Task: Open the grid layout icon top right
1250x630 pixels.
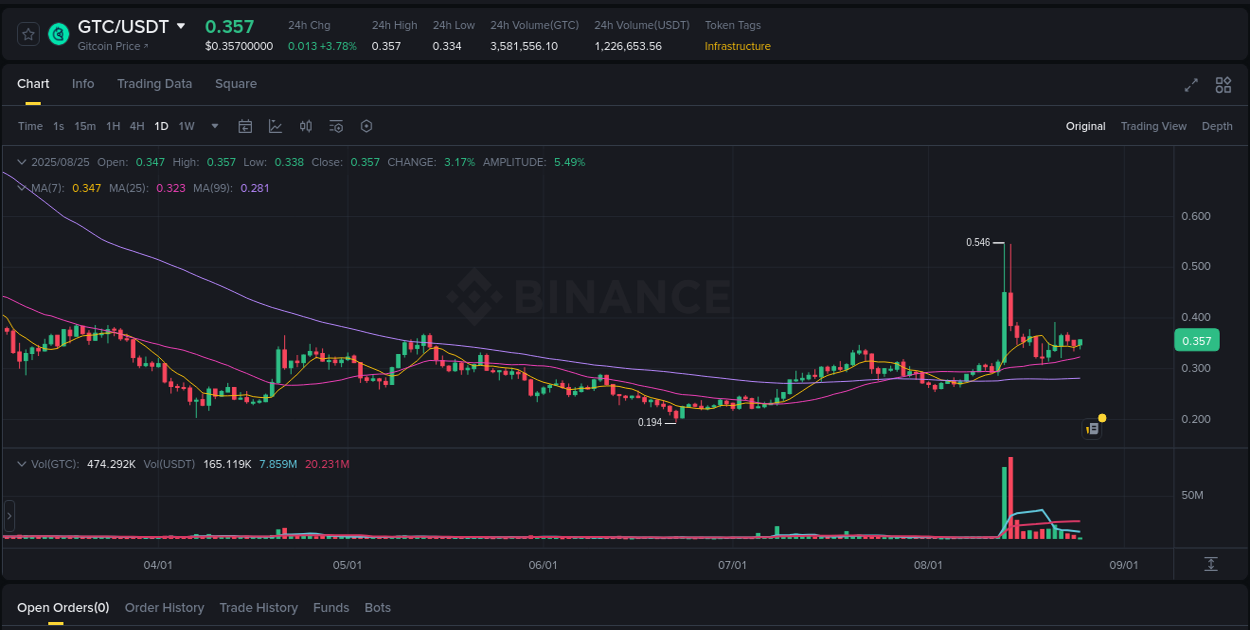Action: [1223, 85]
